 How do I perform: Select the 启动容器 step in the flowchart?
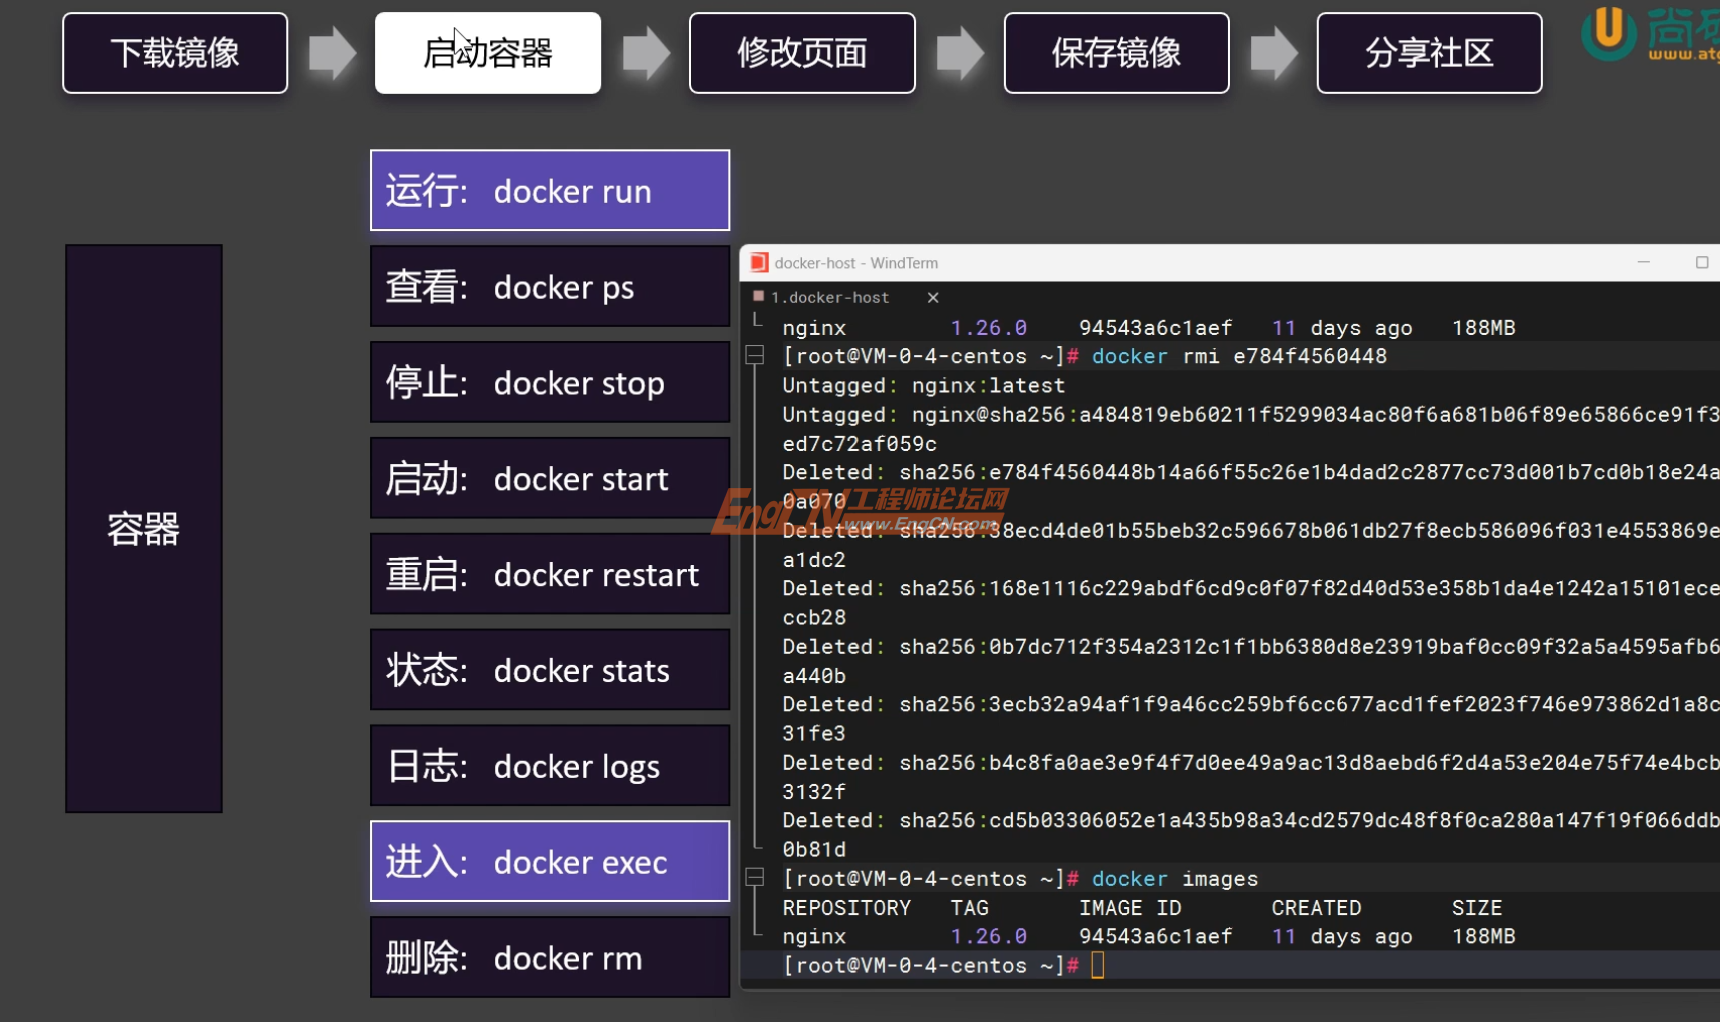[x=487, y=52]
